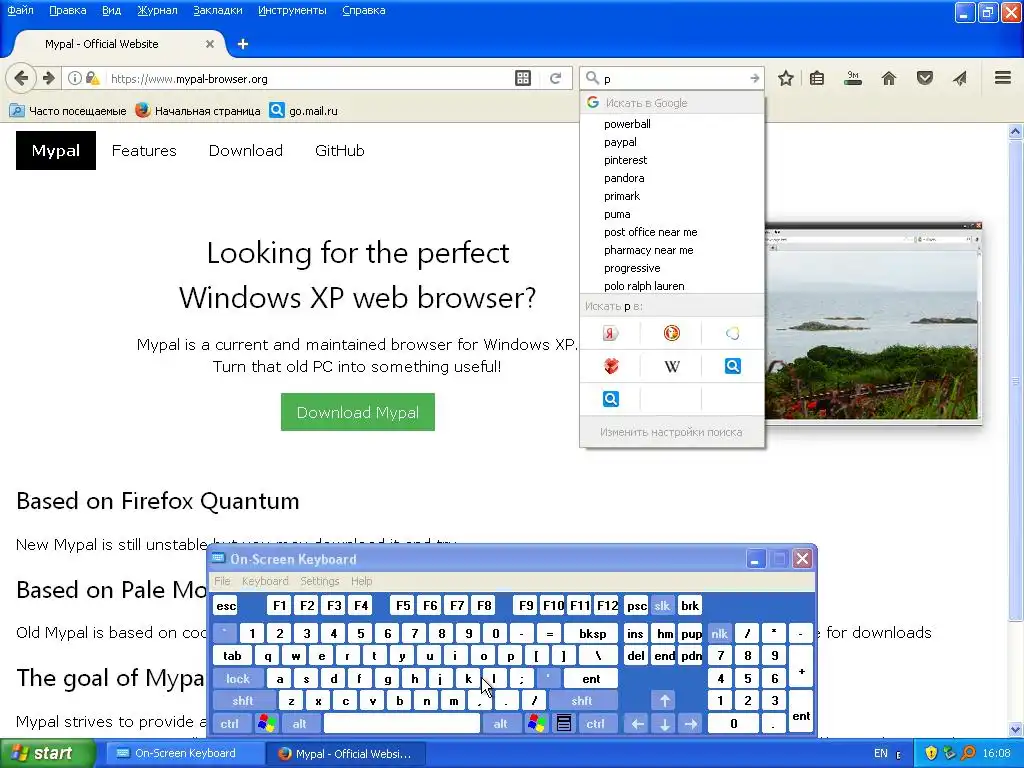Toggle the slk scroll lock key
Viewport: 1024px width, 768px height.
click(x=662, y=606)
